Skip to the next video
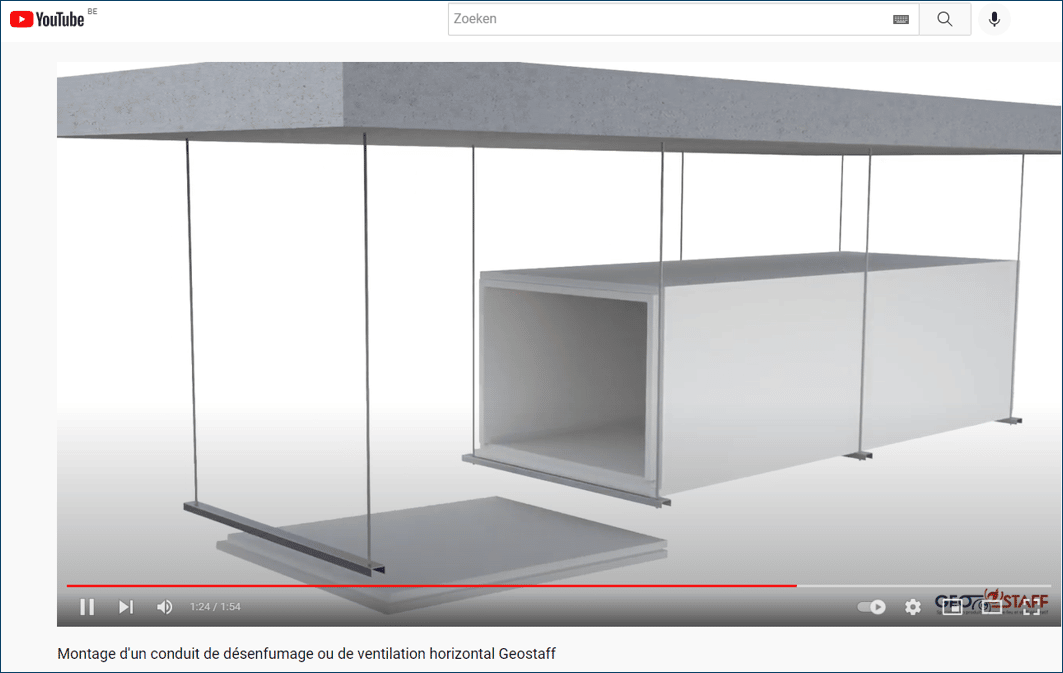The height and width of the screenshot is (673, 1063). click(x=125, y=606)
